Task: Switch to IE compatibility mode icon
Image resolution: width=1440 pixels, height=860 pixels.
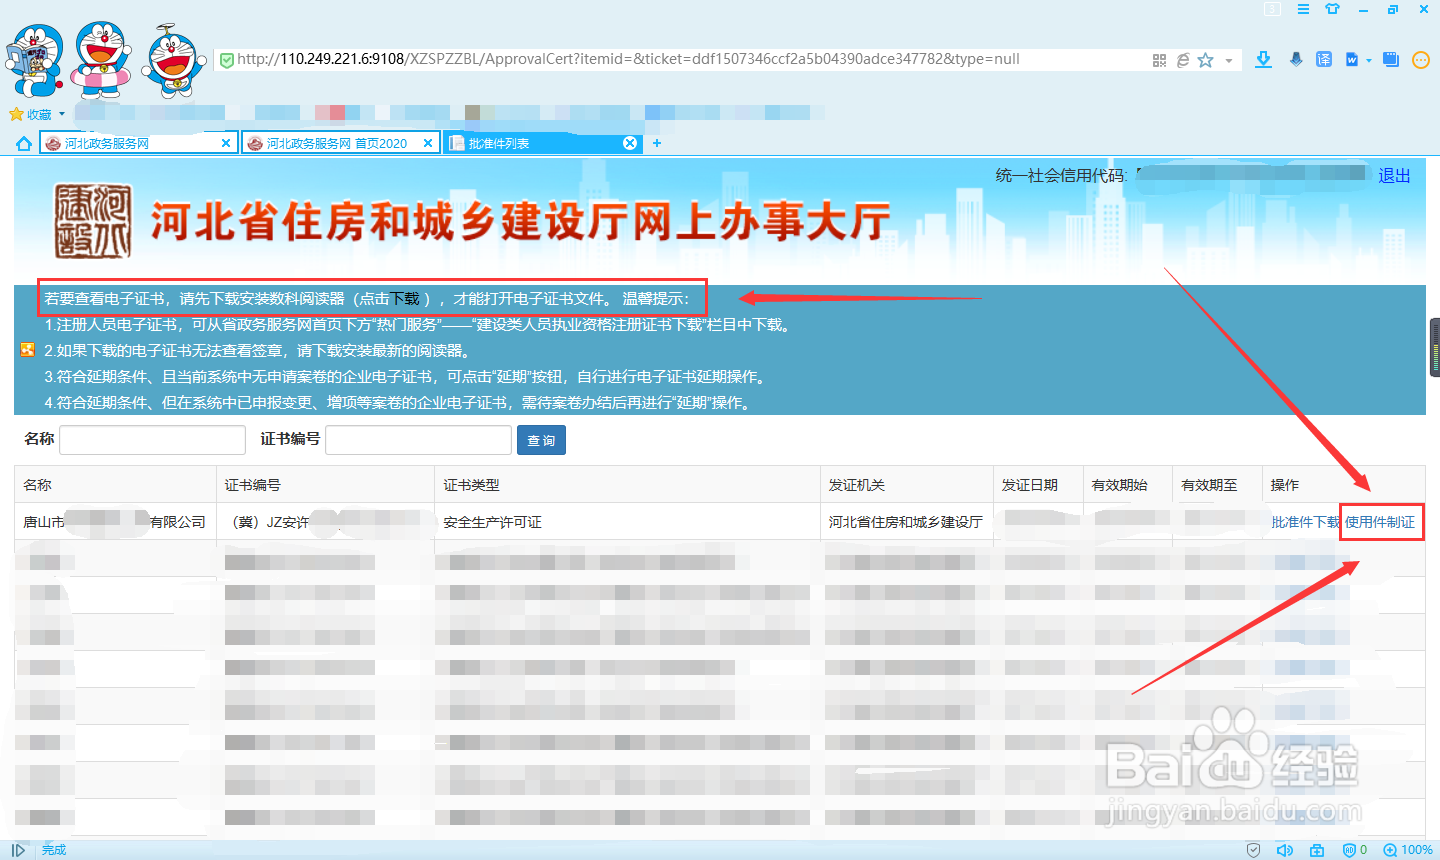Action: point(1182,59)
